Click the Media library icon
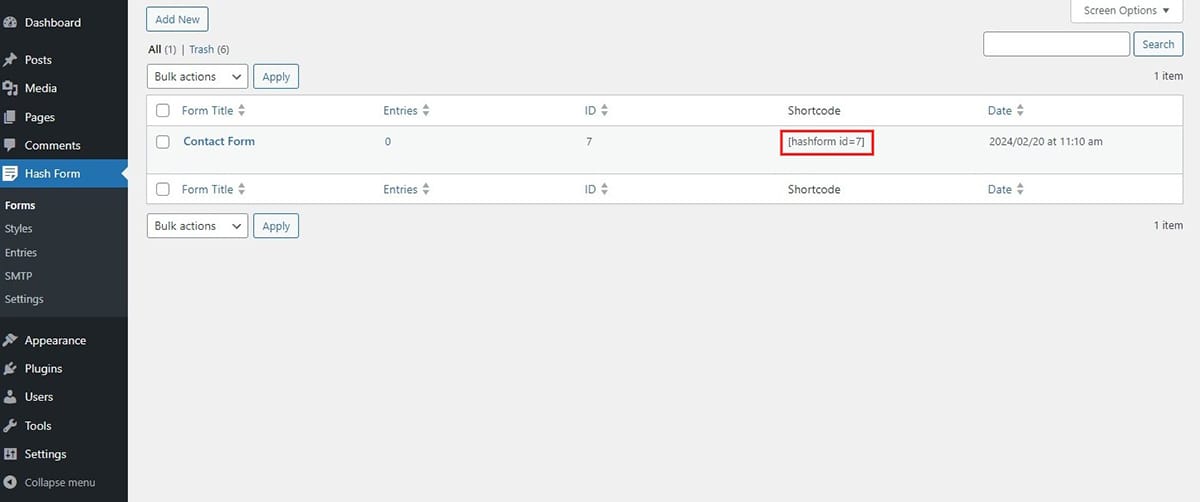 click(10, 88)
